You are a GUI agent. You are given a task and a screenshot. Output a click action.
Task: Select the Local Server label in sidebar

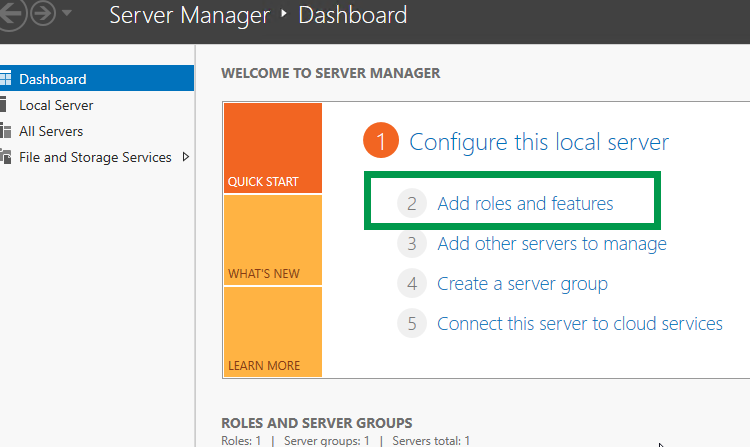(56, 105)
